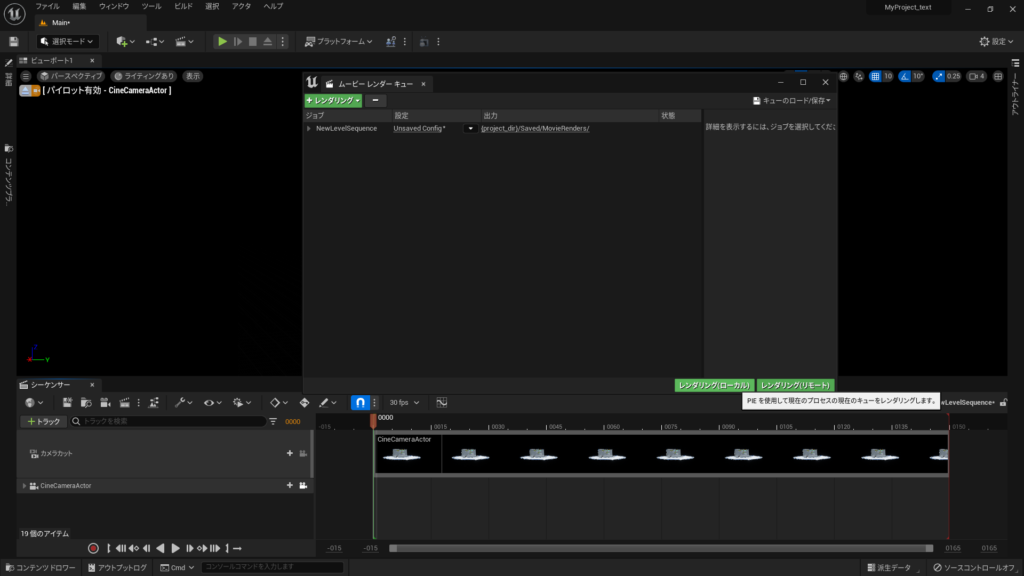Click the render movie clapperboard icon in Sequencer
The image size is (1024, 576).
tap(122, 402)
